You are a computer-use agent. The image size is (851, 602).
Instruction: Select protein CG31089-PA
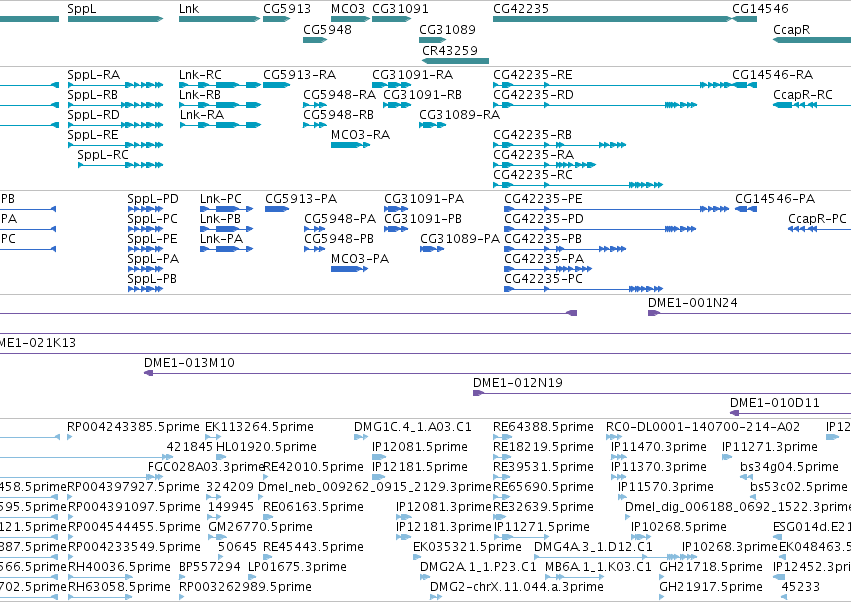pos(432,249)
